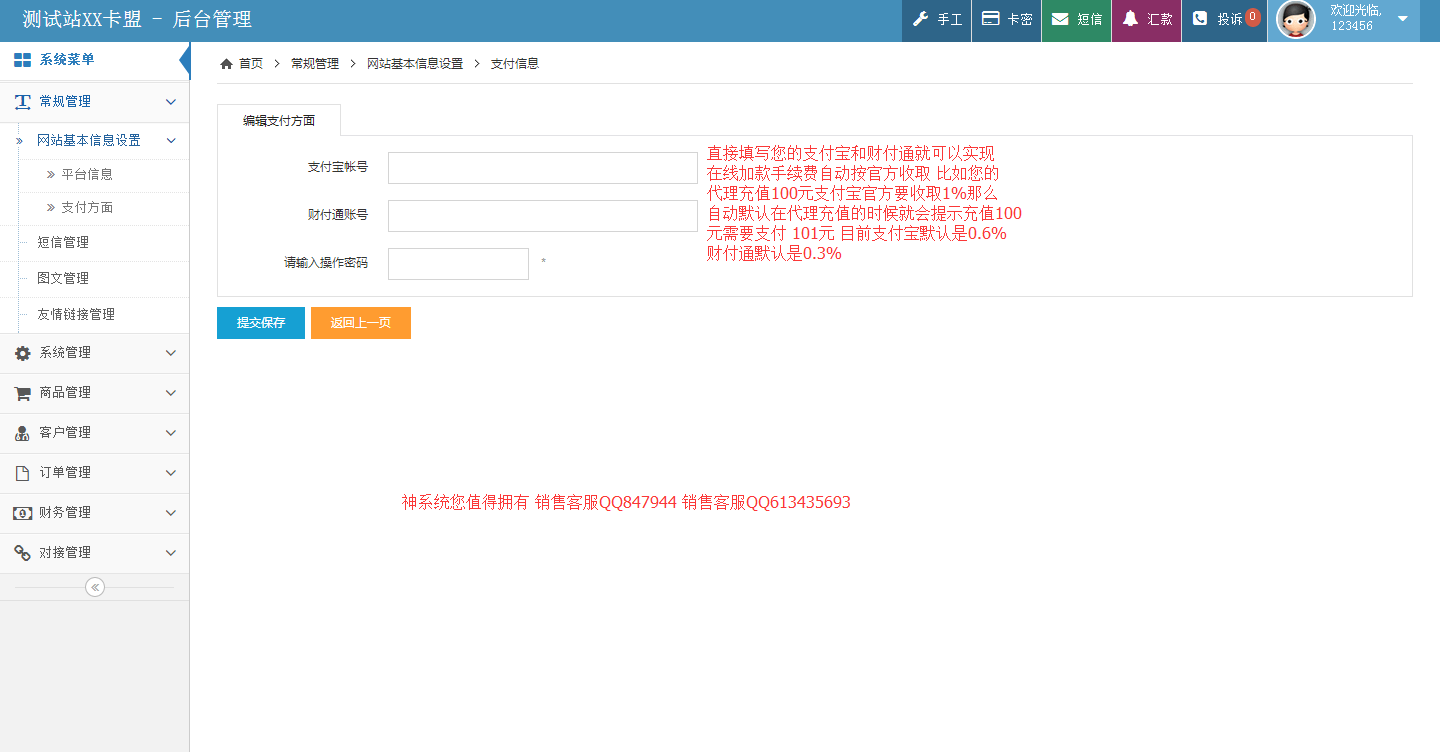Click the user avatar in the top-right corner
Image resolution: width=1440 pixels, height=752 pixels.
pyautogui.click(x=1295, y=19)
